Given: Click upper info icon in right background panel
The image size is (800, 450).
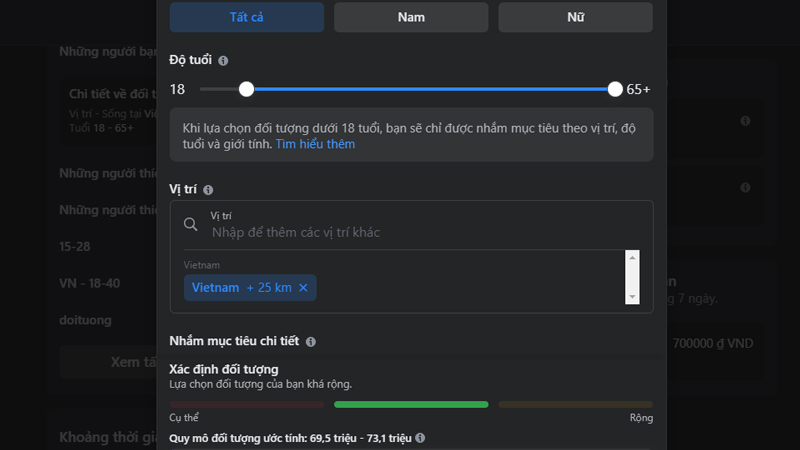Looking at the screenshot, I should (745, 121).
